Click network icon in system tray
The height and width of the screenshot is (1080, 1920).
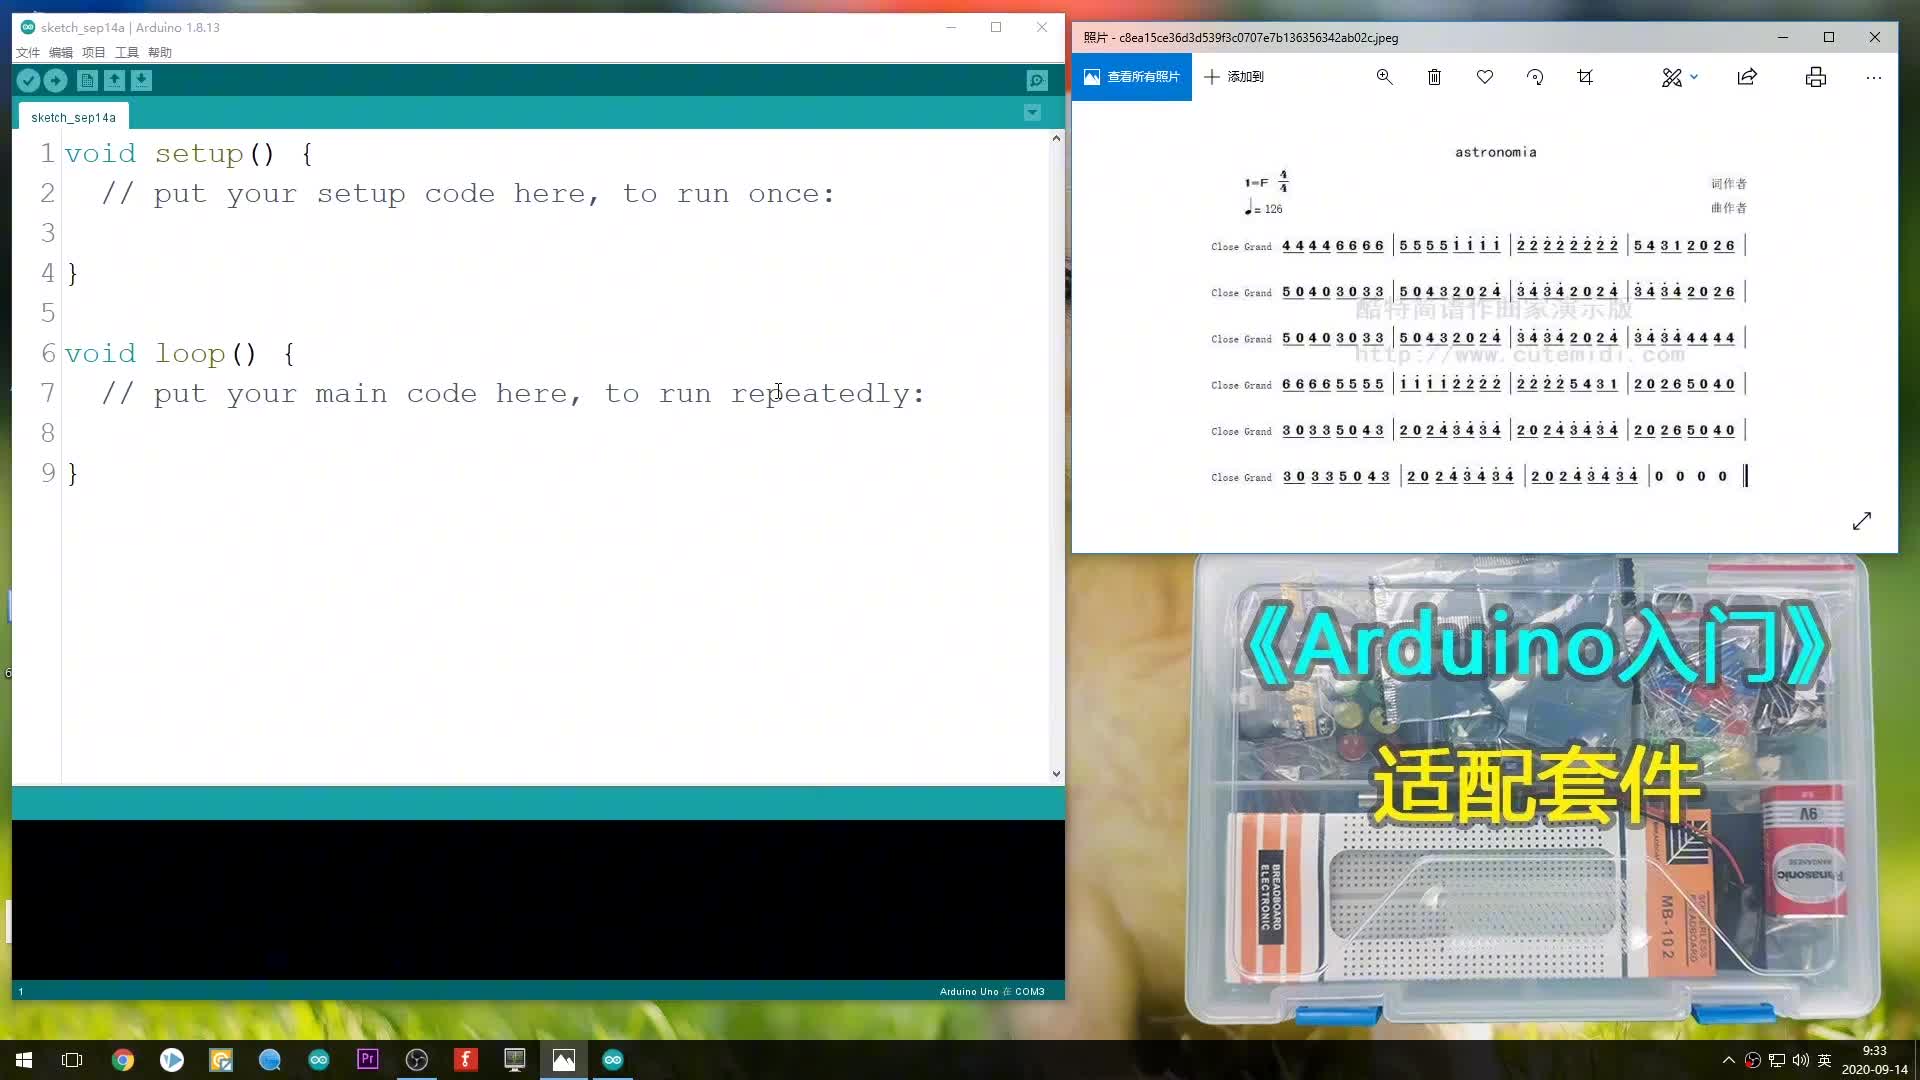tap(1777, 1060)
